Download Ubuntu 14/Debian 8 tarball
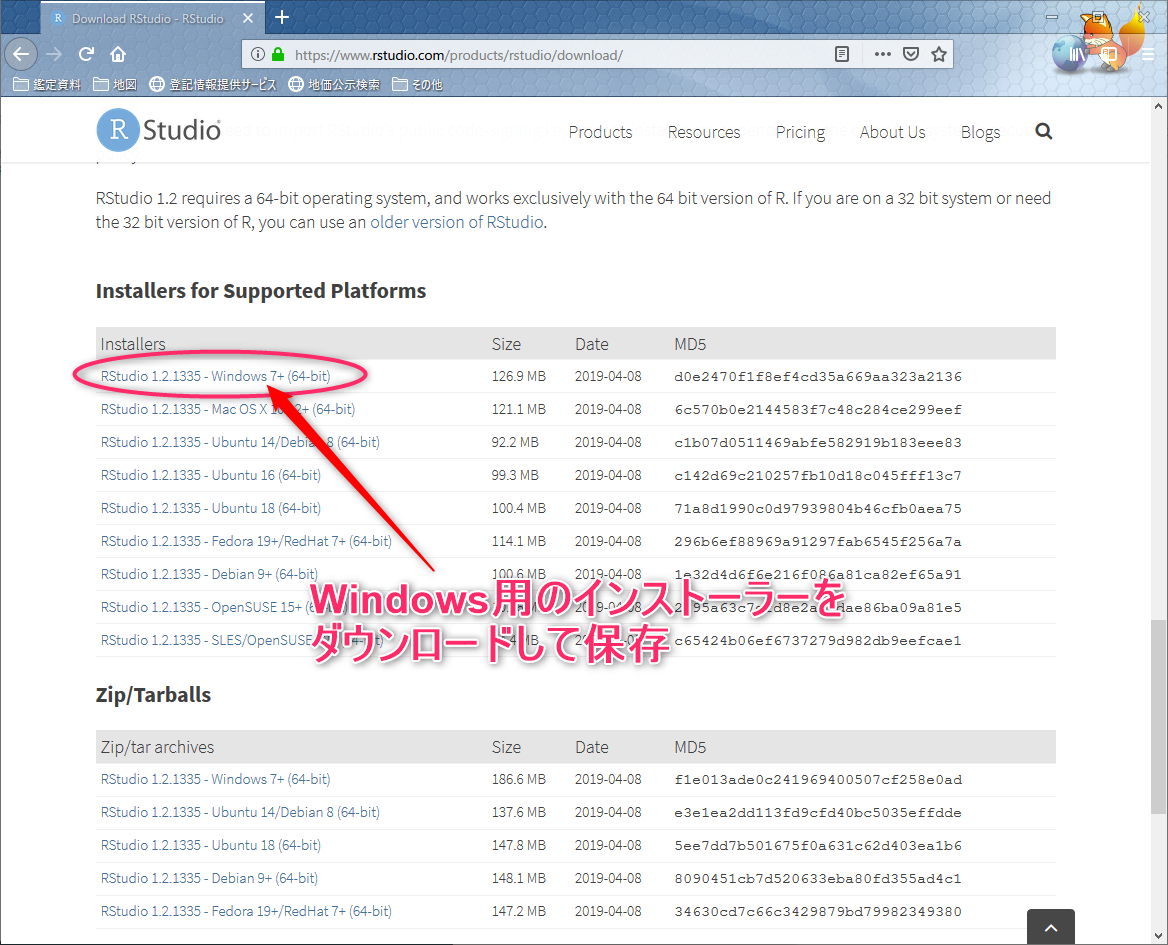Screen dimensions: 1168x945 pos(240,812)
